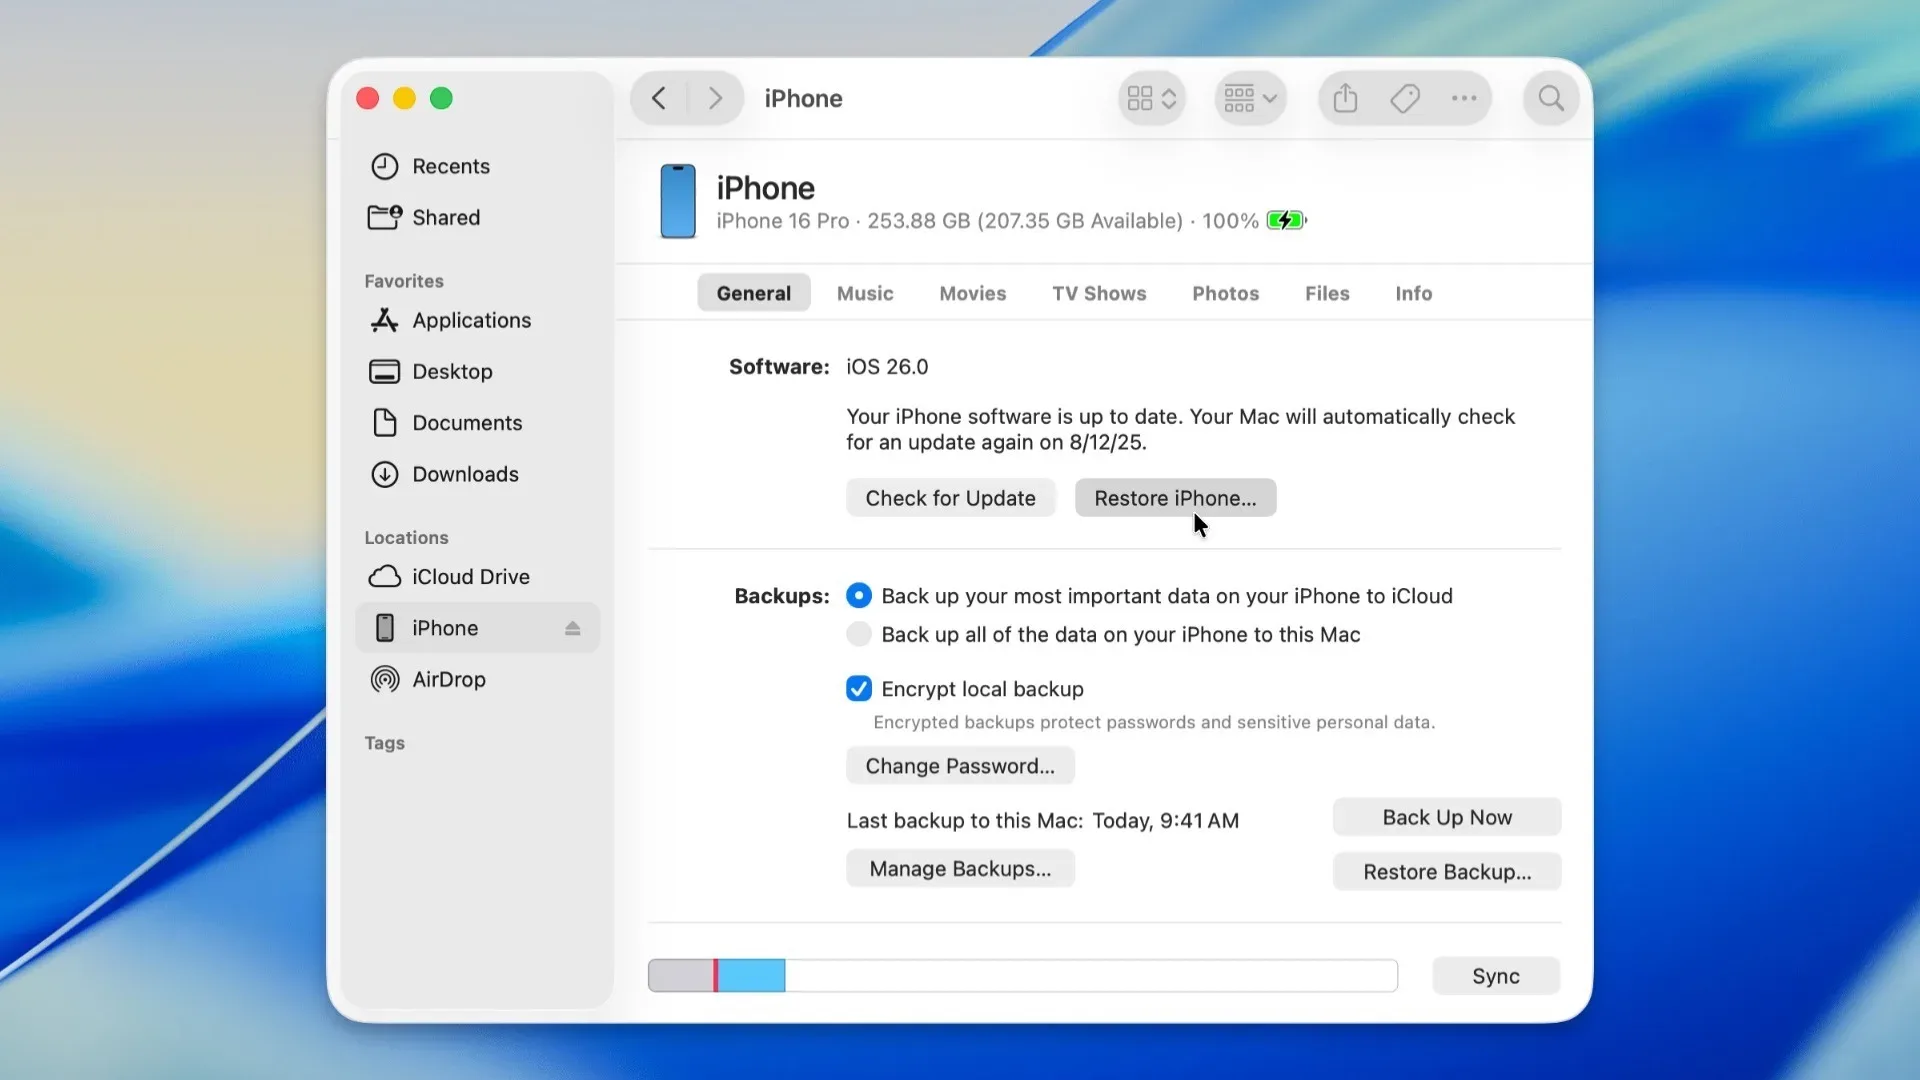The width and height of the screenshot is (1920, 1080).
Task: Click the Share icon in toolbar
Action: (1345, 98)
